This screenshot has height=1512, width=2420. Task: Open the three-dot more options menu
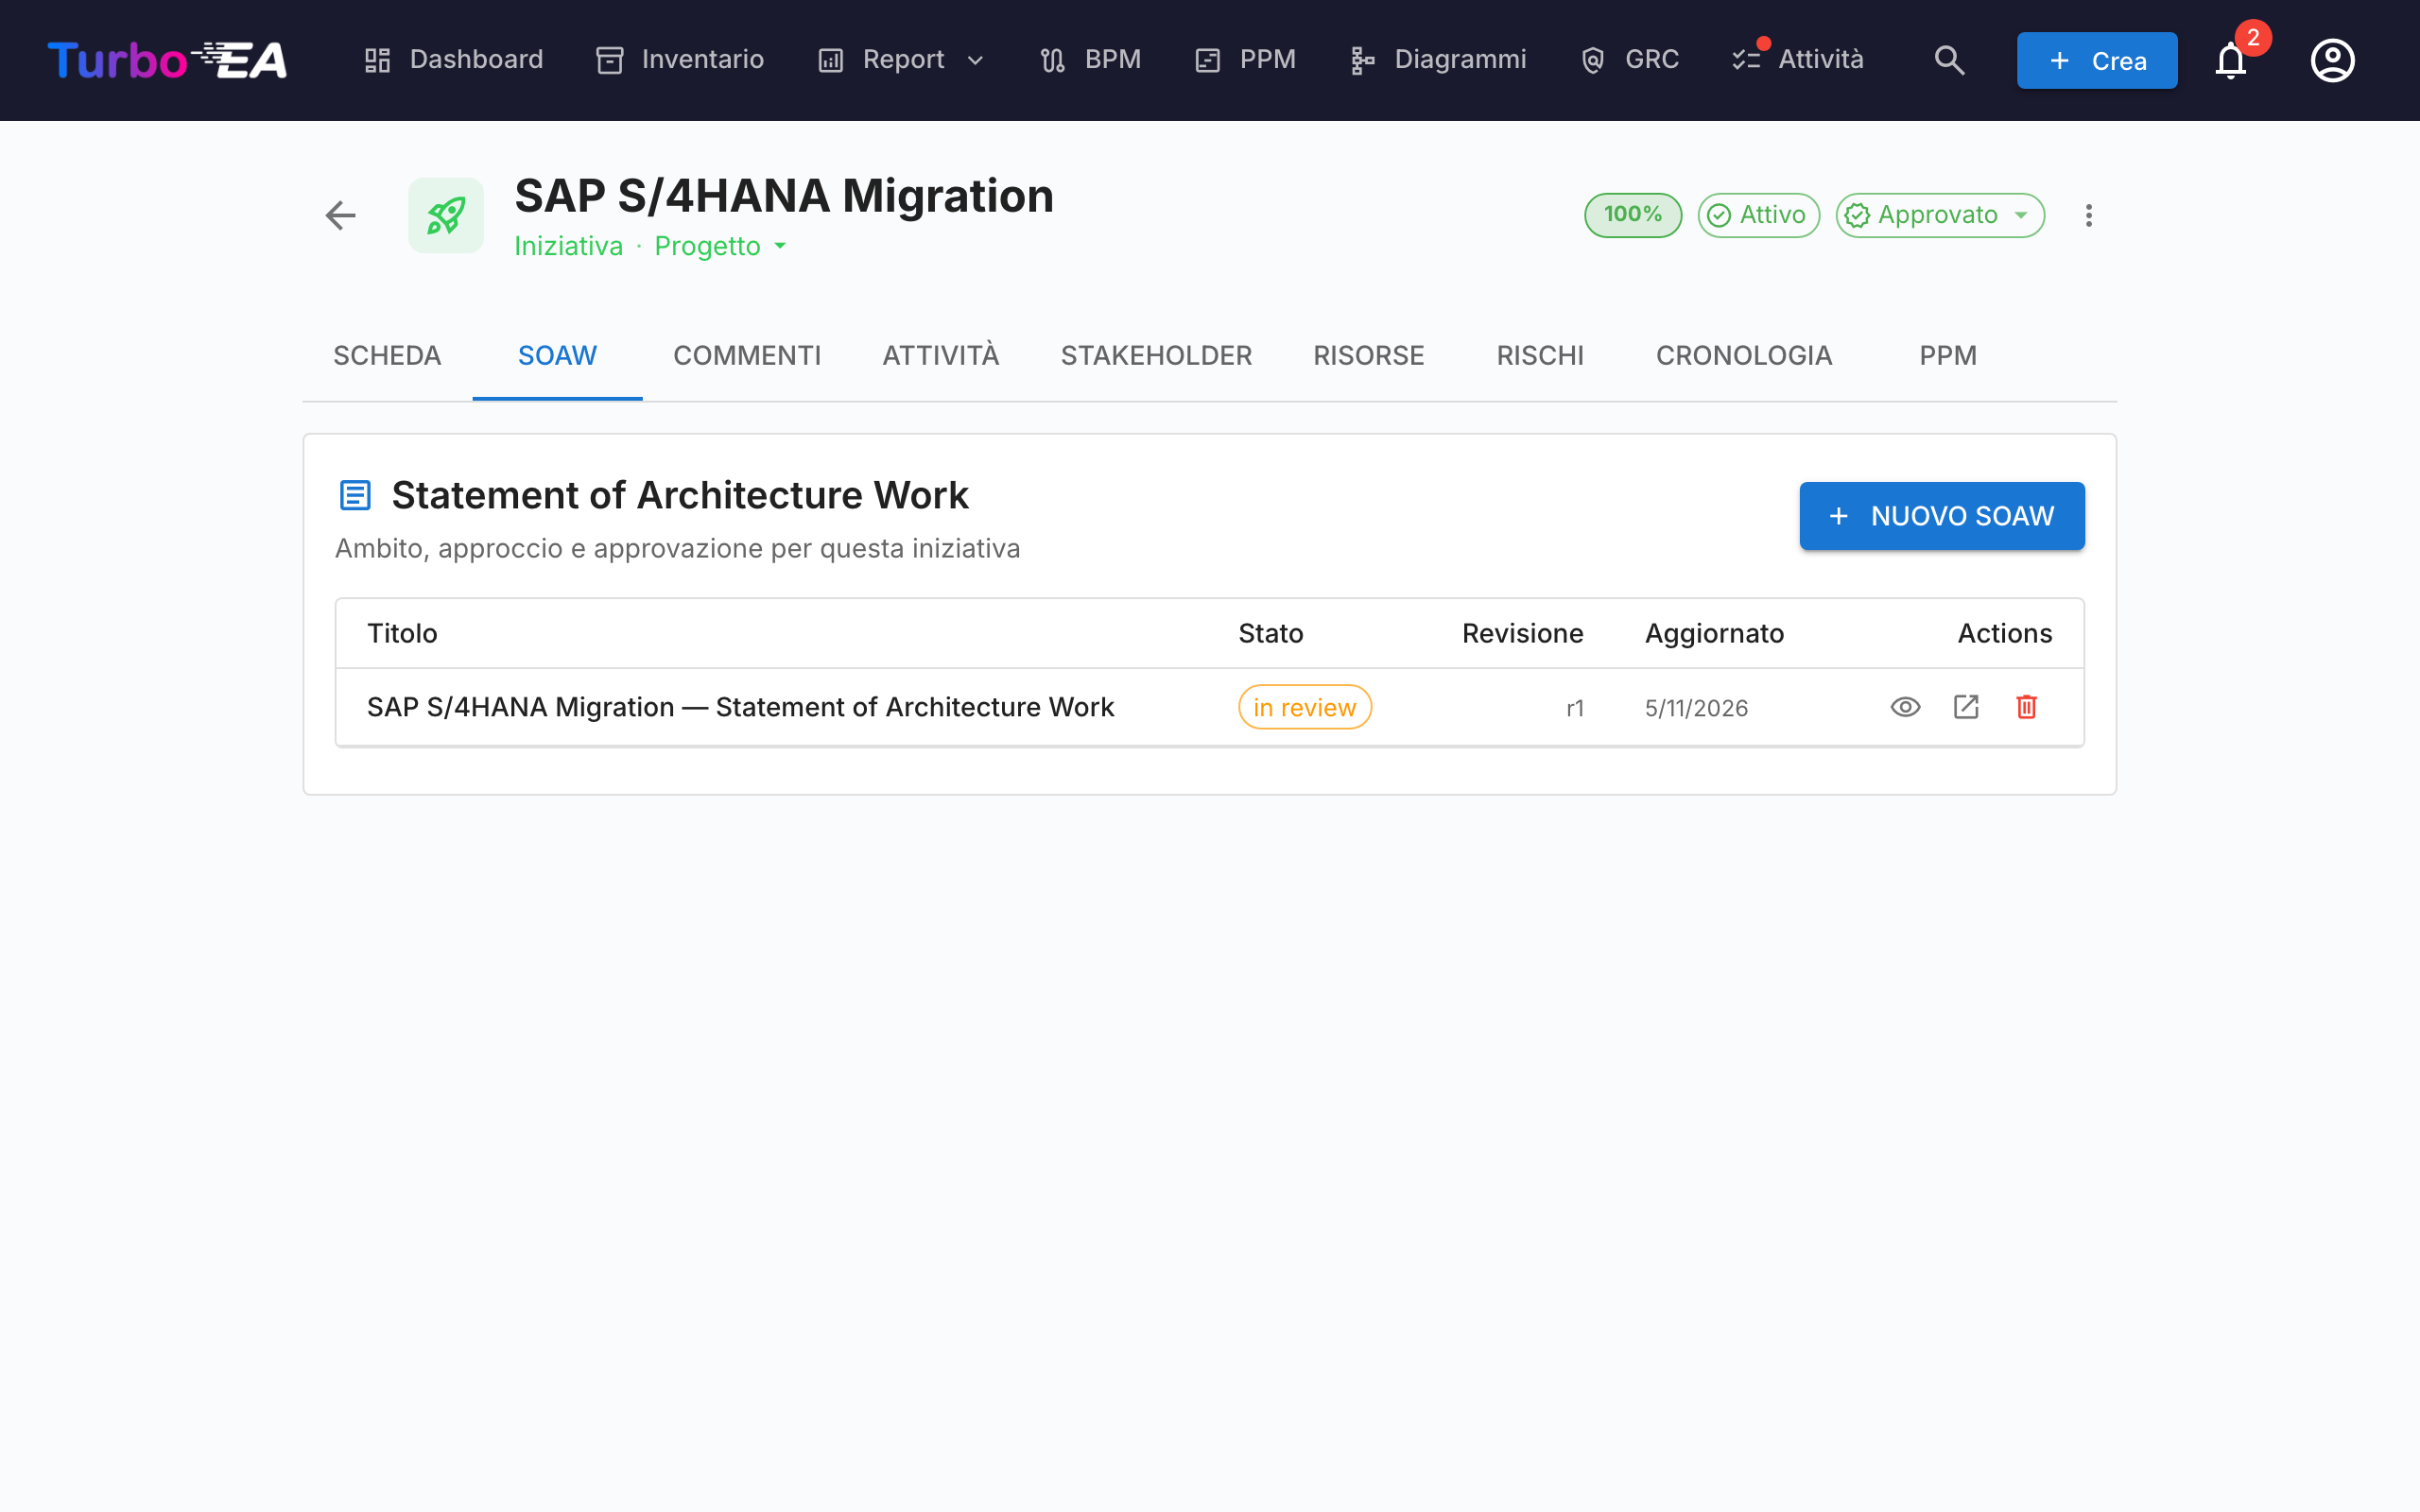[x=2088, y=215]
